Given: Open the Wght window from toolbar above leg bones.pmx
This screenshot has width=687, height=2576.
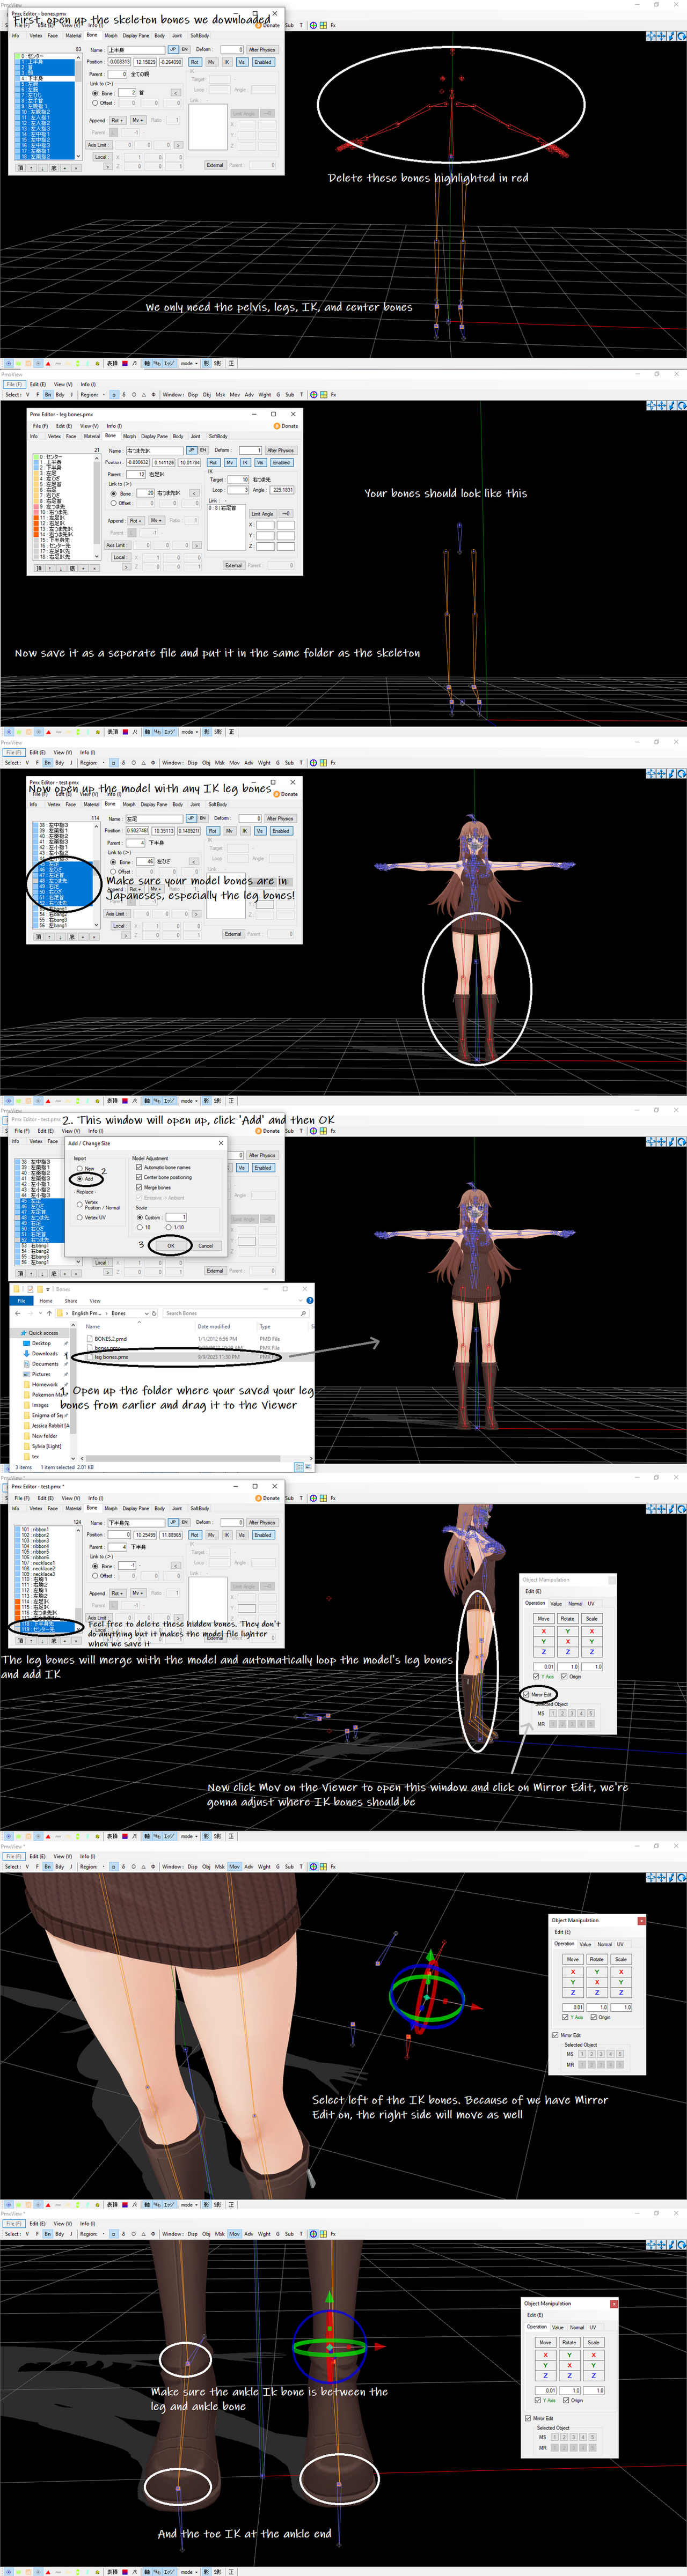Looking at the screenshot, I should [264, 394].
